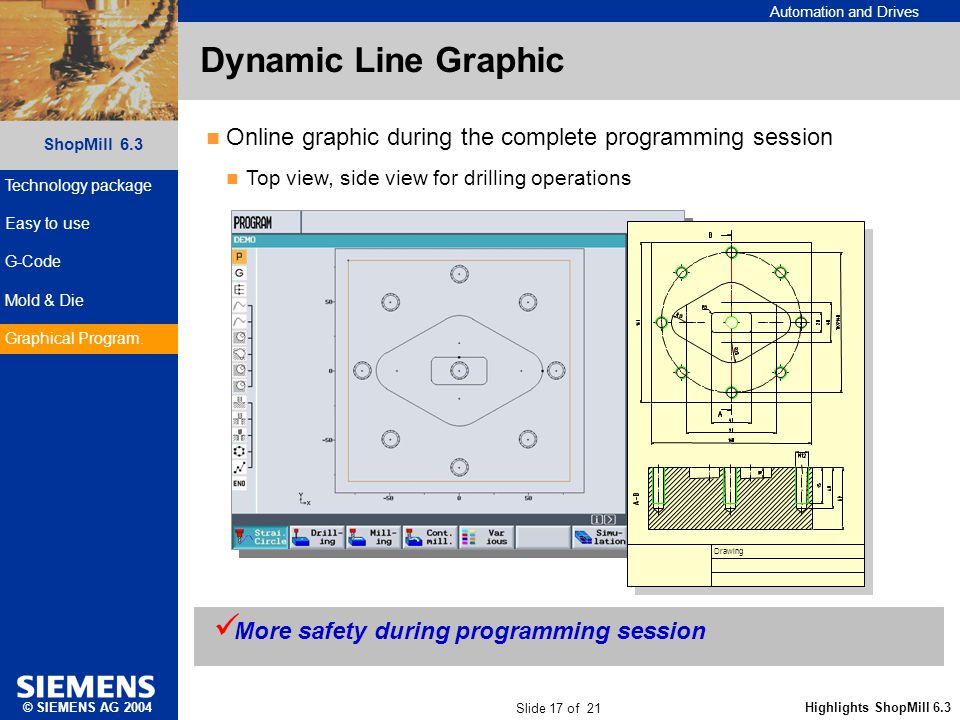The width and height of the screenshot is (960, 720).
Task: Click the info 'i' icon above softkeys
Action: coord(596,519)
